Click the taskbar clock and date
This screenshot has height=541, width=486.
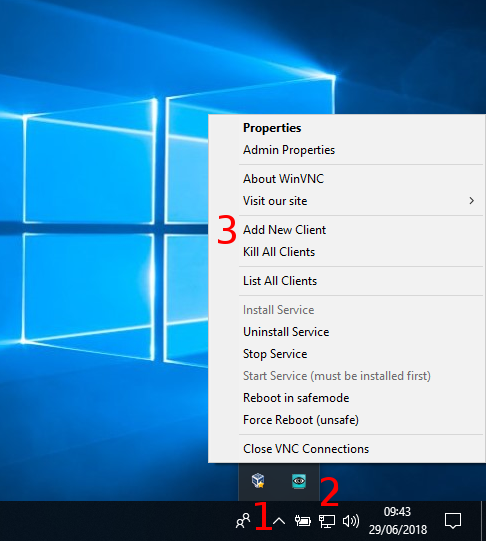(x=397, y=521)
